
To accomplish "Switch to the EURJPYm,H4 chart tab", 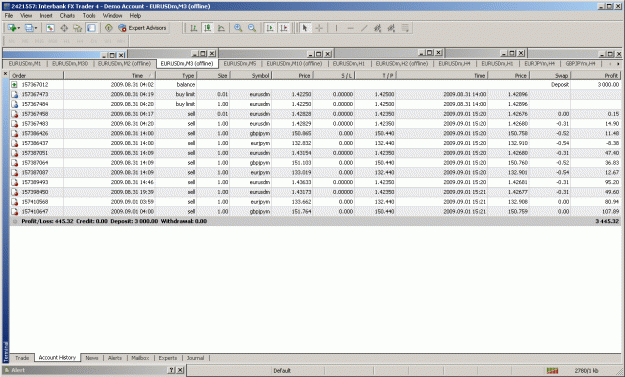I will pyautogui.click(x=539, y=64).
